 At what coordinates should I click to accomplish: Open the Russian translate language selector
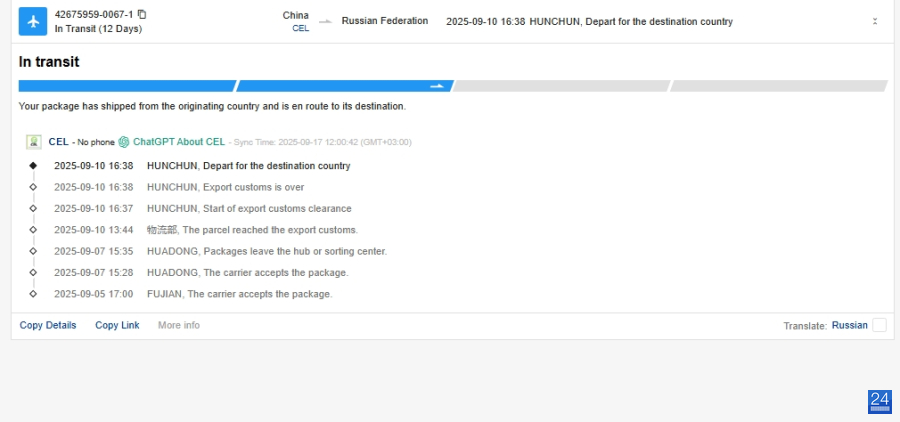click(849, 325)
